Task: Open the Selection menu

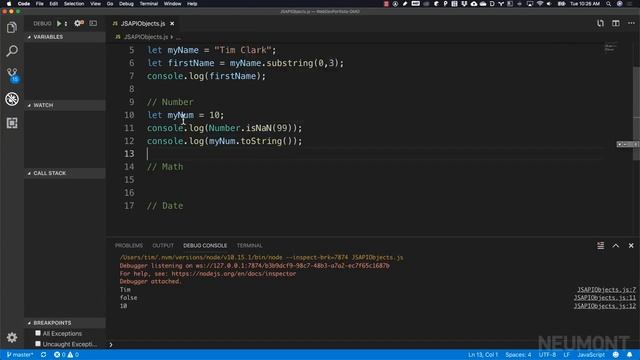Action: tap(74, 4)
